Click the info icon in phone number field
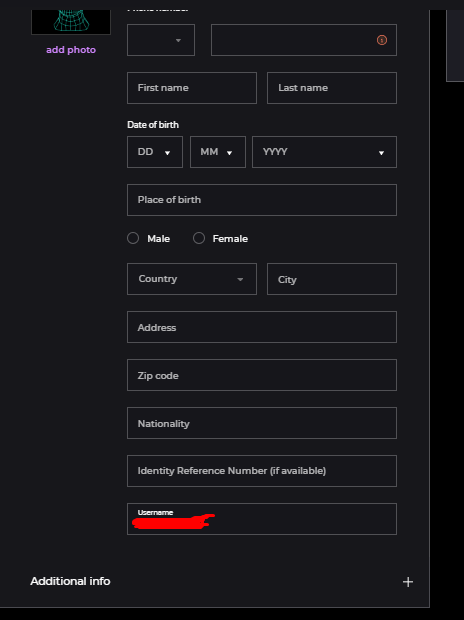 point(382,40)
